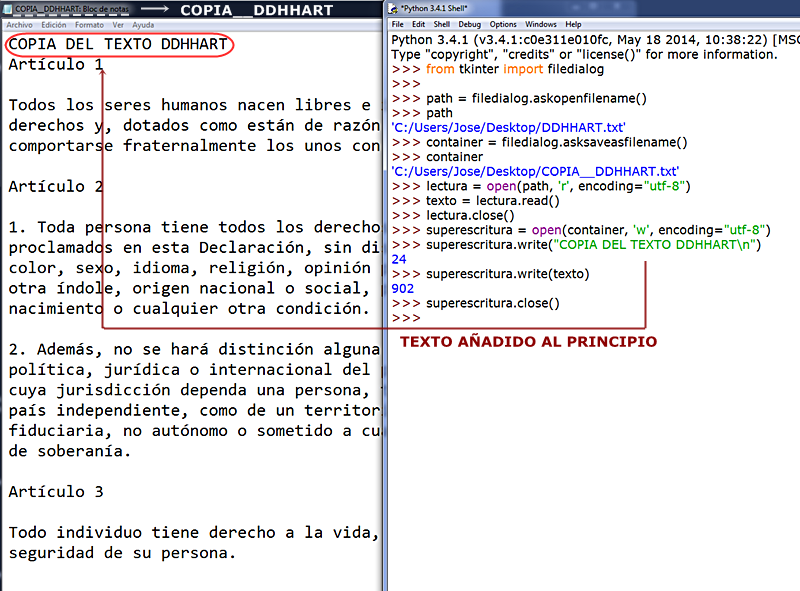Open the Help menu in Python Shell
This screenshot has width=800, height=591.
point(573,23)
